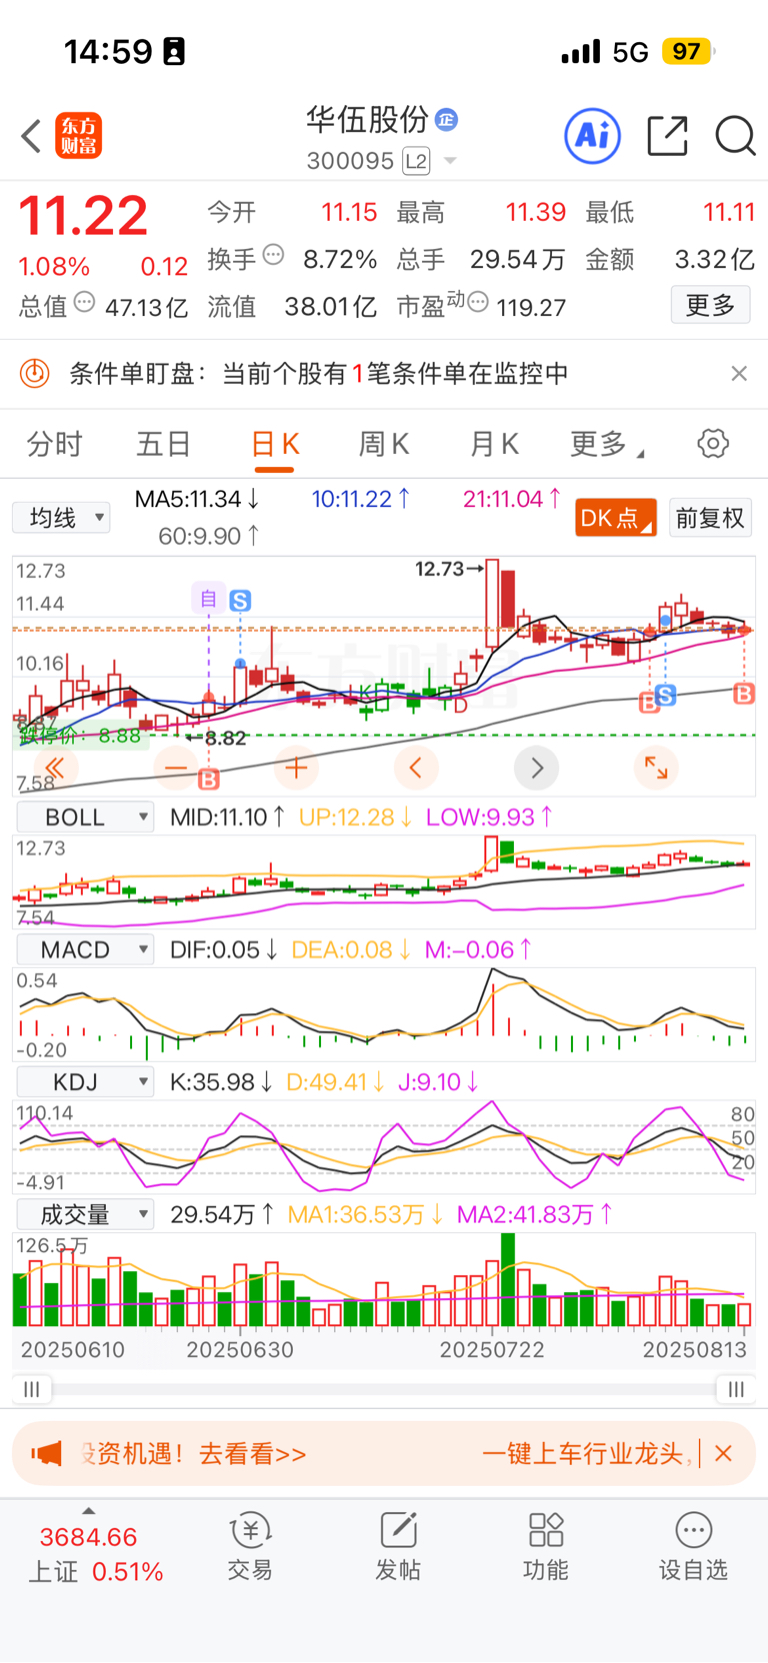
Task: Show 更多 quote details
Action: (710, 305)
